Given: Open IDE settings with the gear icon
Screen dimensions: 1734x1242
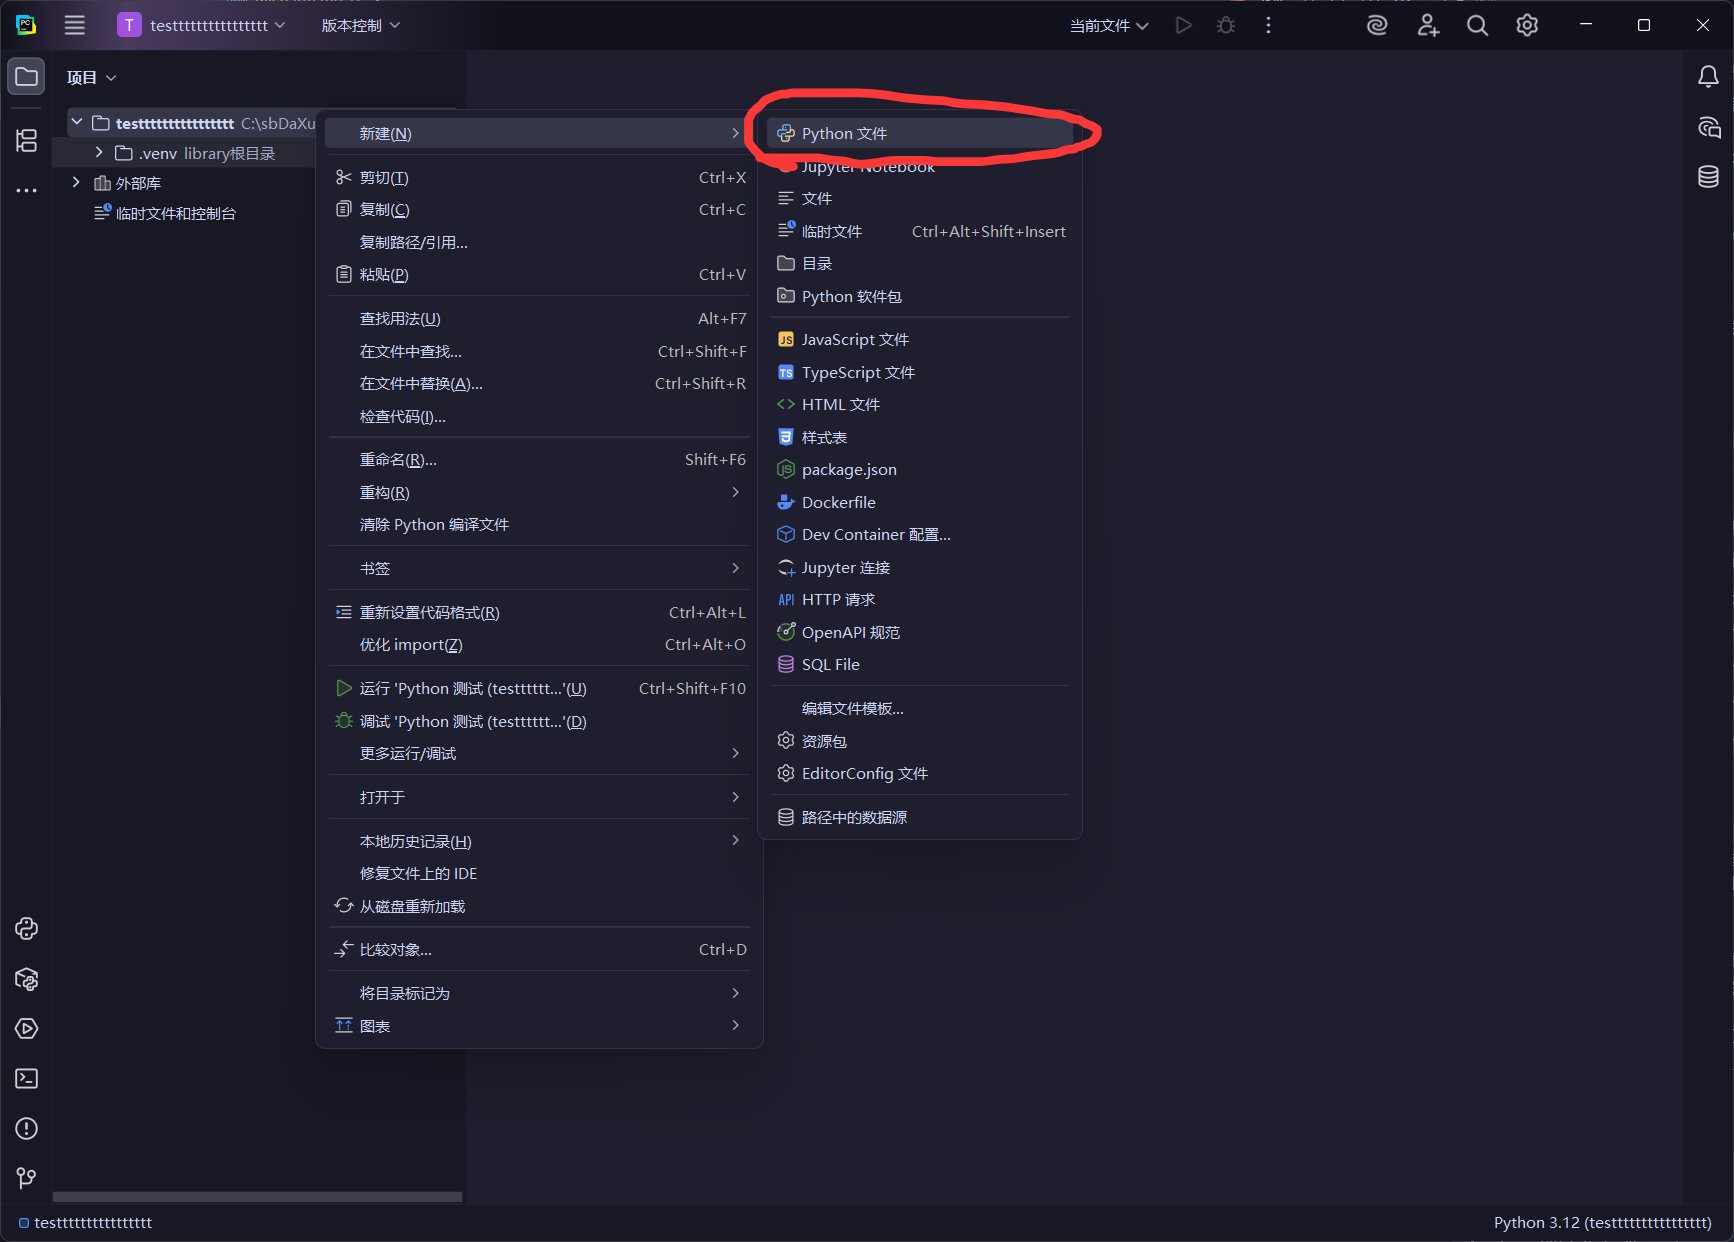Looking at the screenshot, I should pyautogui.click(x=1526, y=25).
